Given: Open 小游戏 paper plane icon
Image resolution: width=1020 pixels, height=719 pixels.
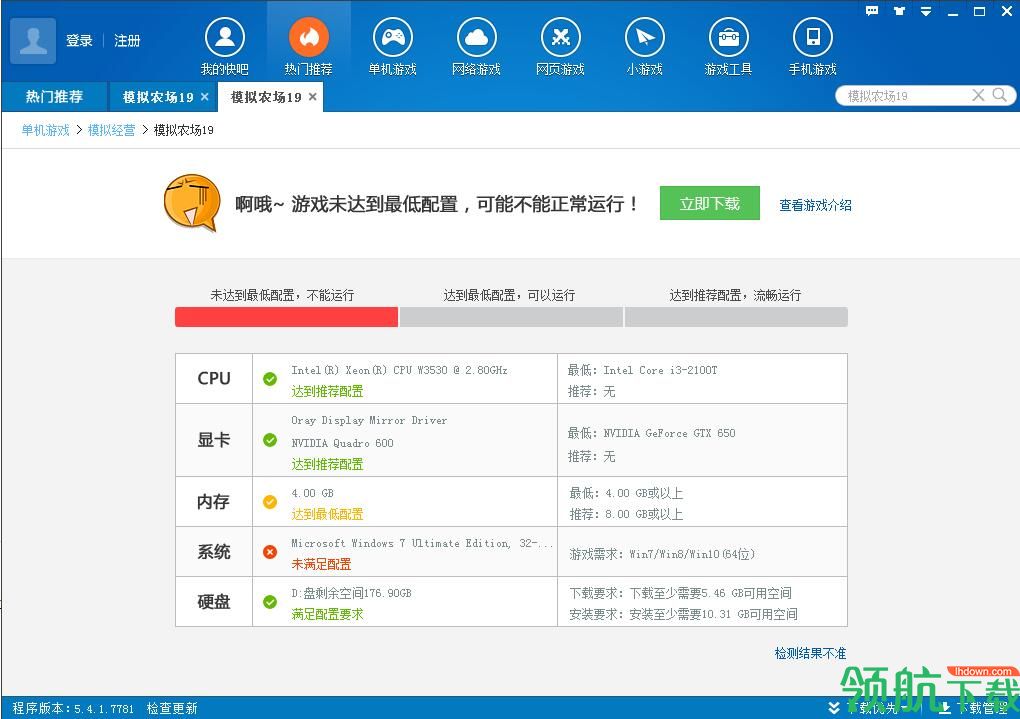Looking at the screenshot, I should coord(644,38).
